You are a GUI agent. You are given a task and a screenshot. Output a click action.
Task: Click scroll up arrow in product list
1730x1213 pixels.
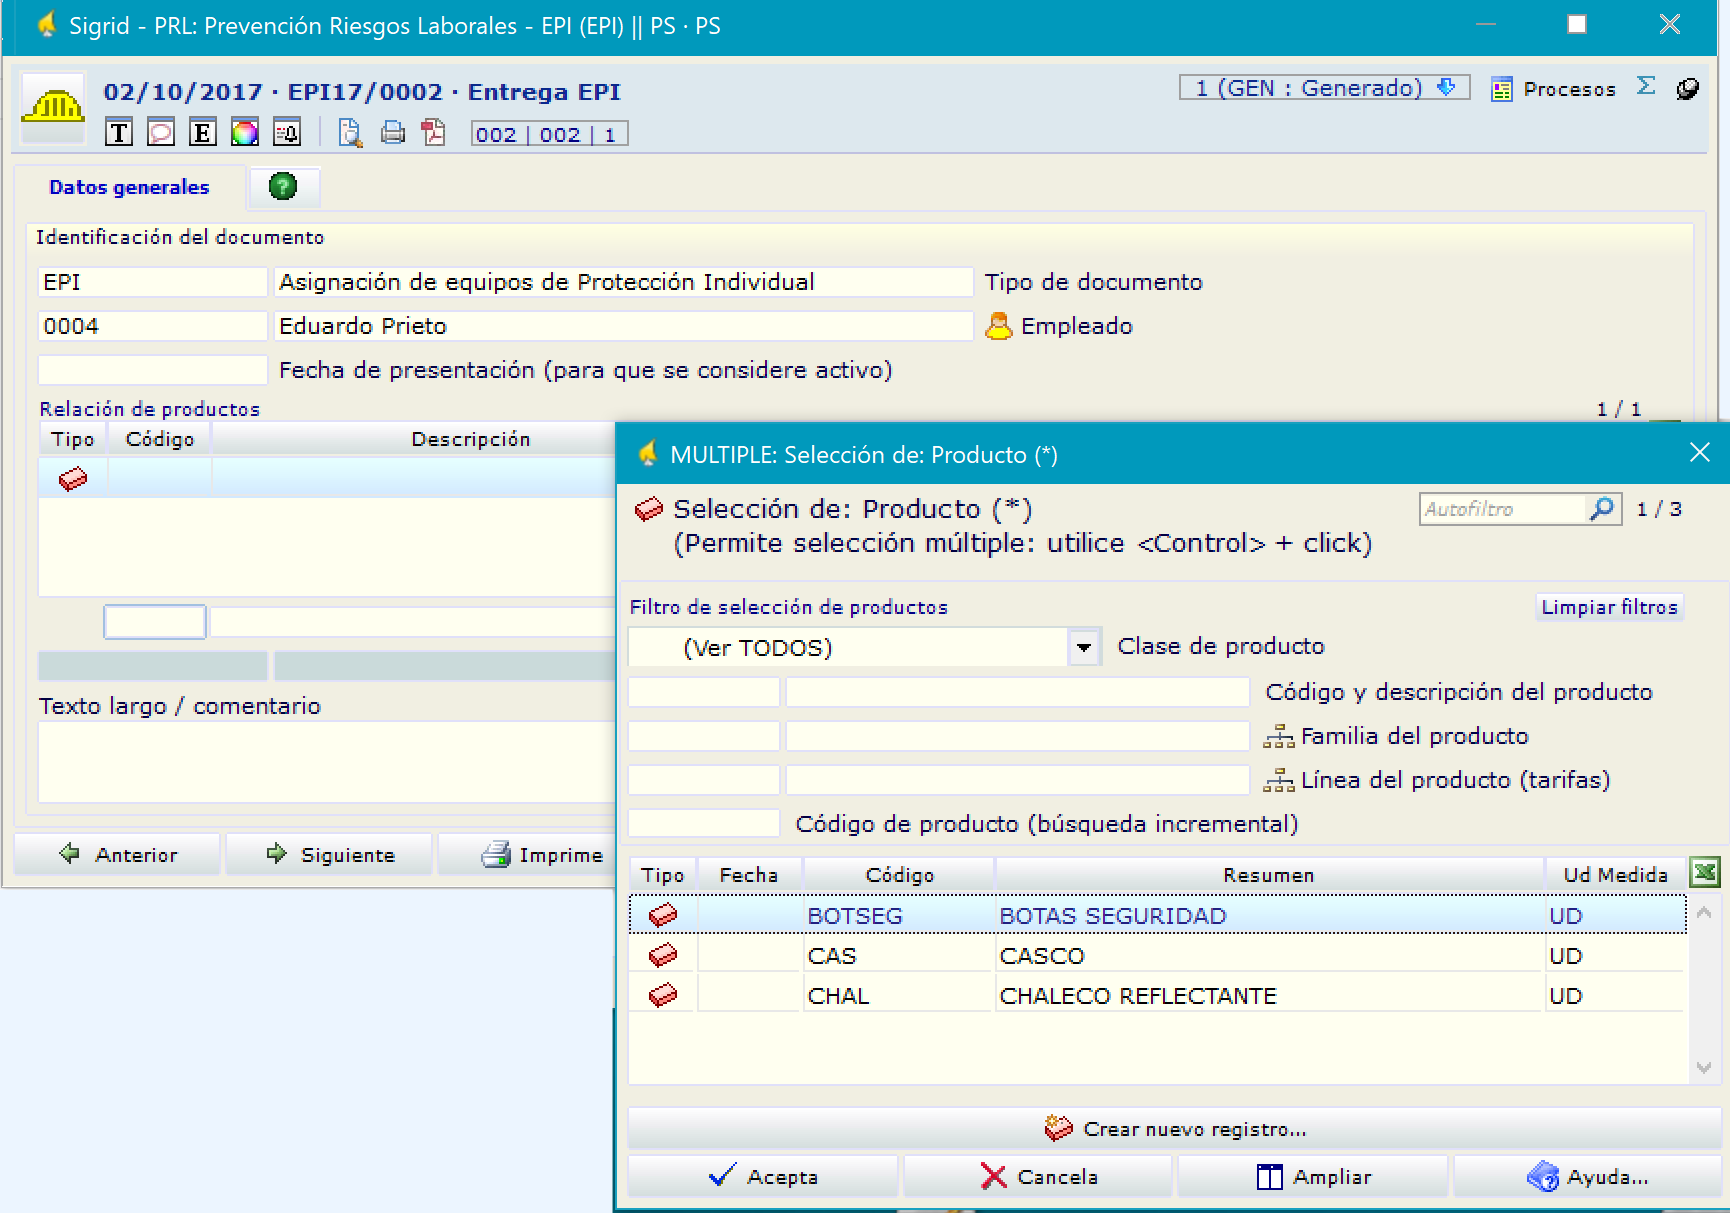pyautogui.click(x=1705, y=912)
